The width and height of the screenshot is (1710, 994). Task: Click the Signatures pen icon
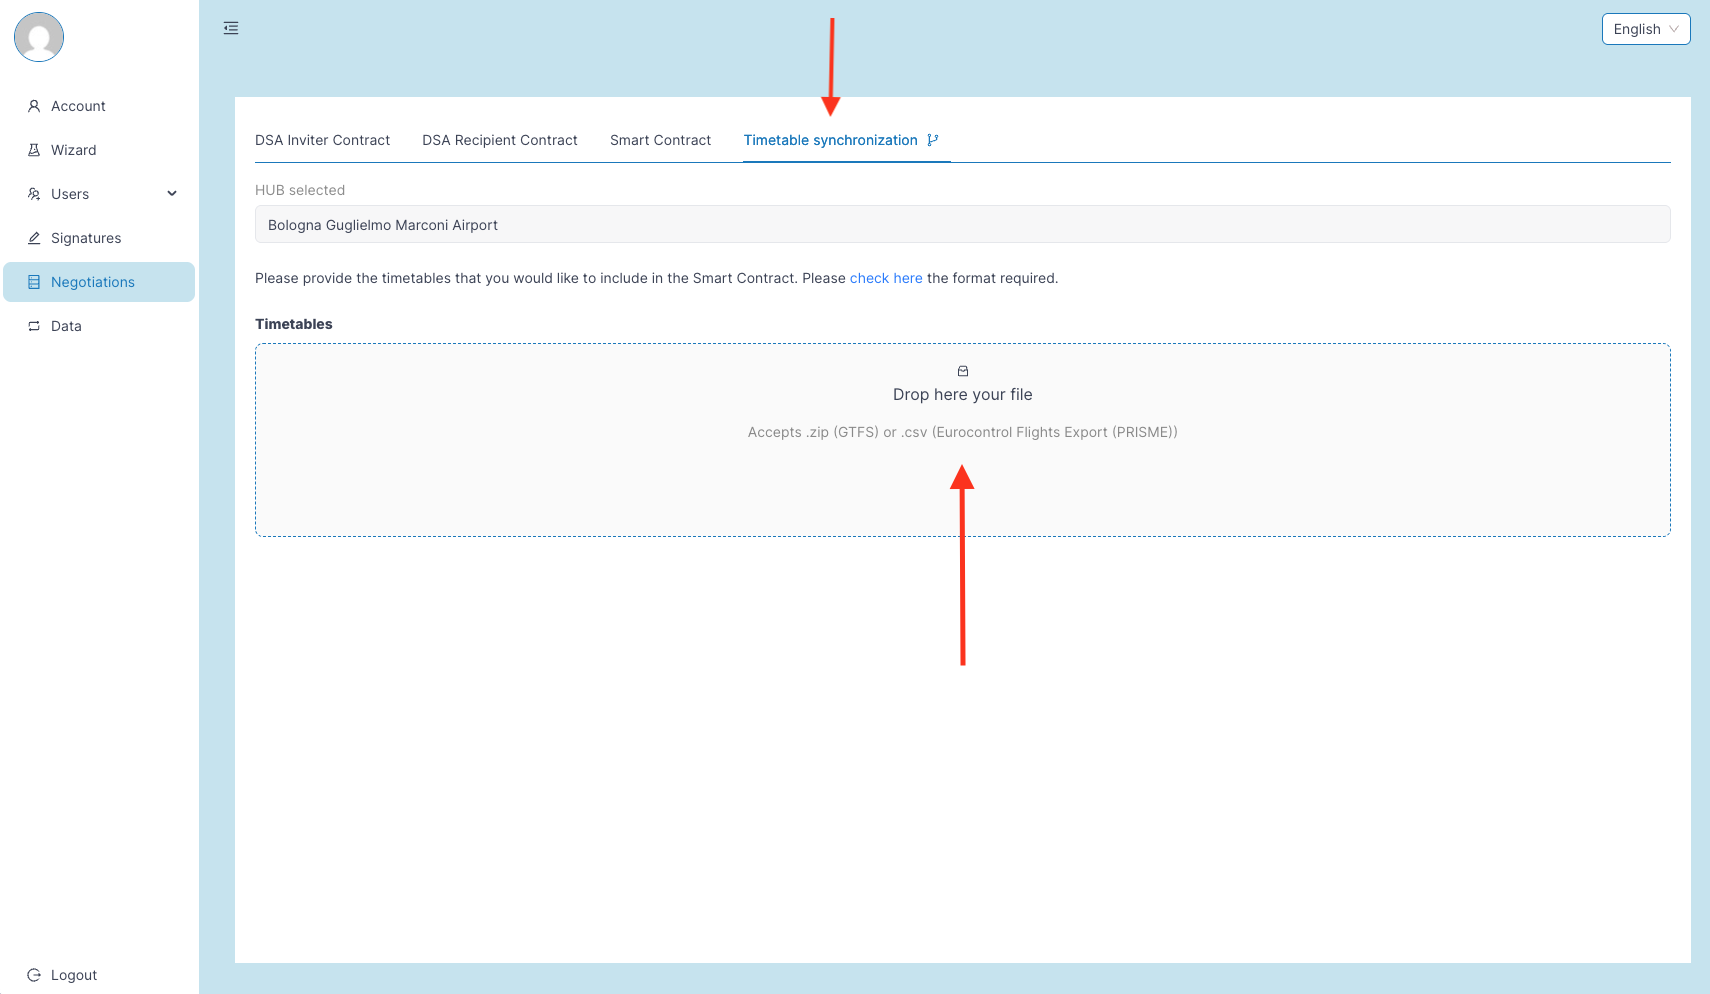pyautogui.click(x=34, y=238)
